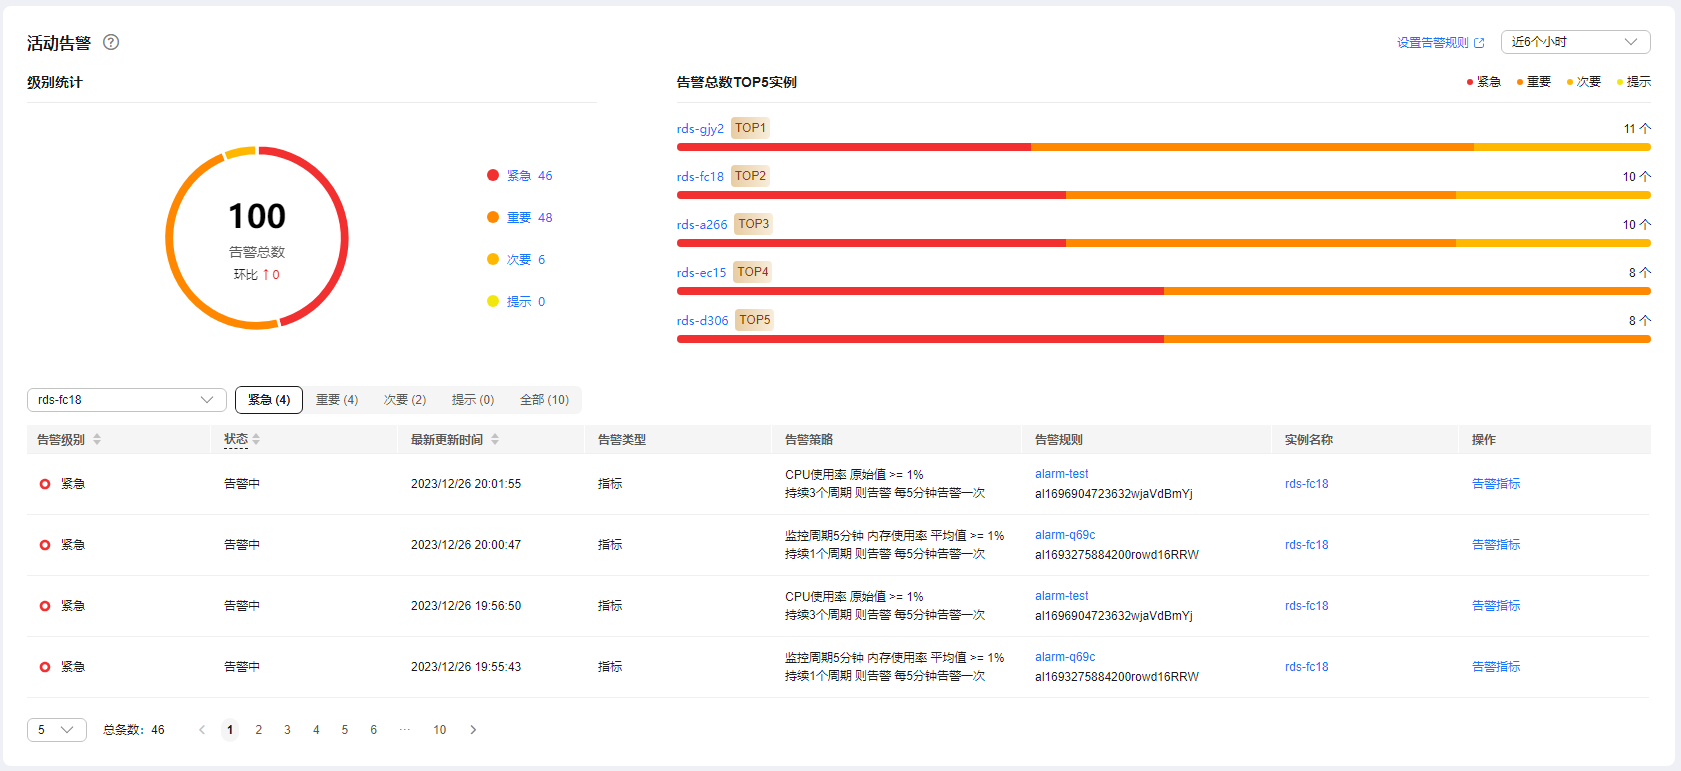
Task: Open the 近6个小时 time range dropdown
Action: 1575,42
